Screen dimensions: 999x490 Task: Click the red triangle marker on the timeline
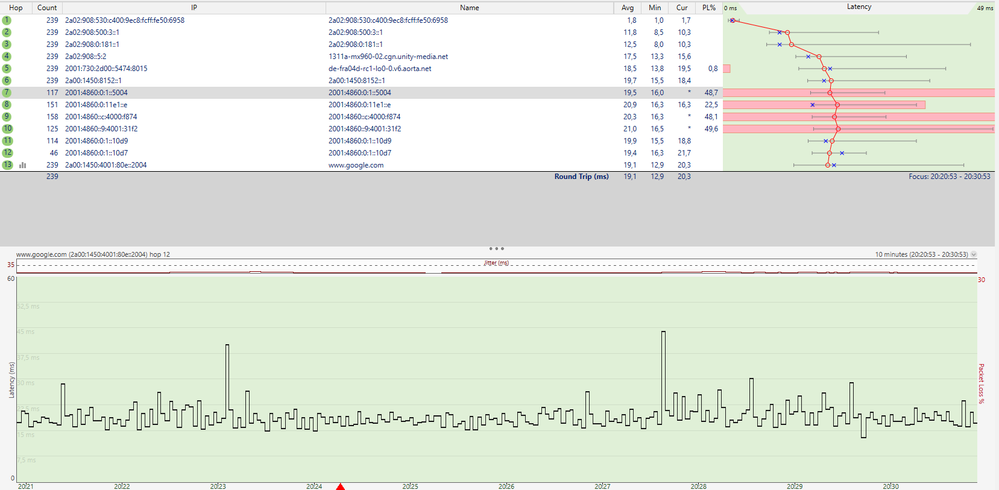click(x=341, y=486)
